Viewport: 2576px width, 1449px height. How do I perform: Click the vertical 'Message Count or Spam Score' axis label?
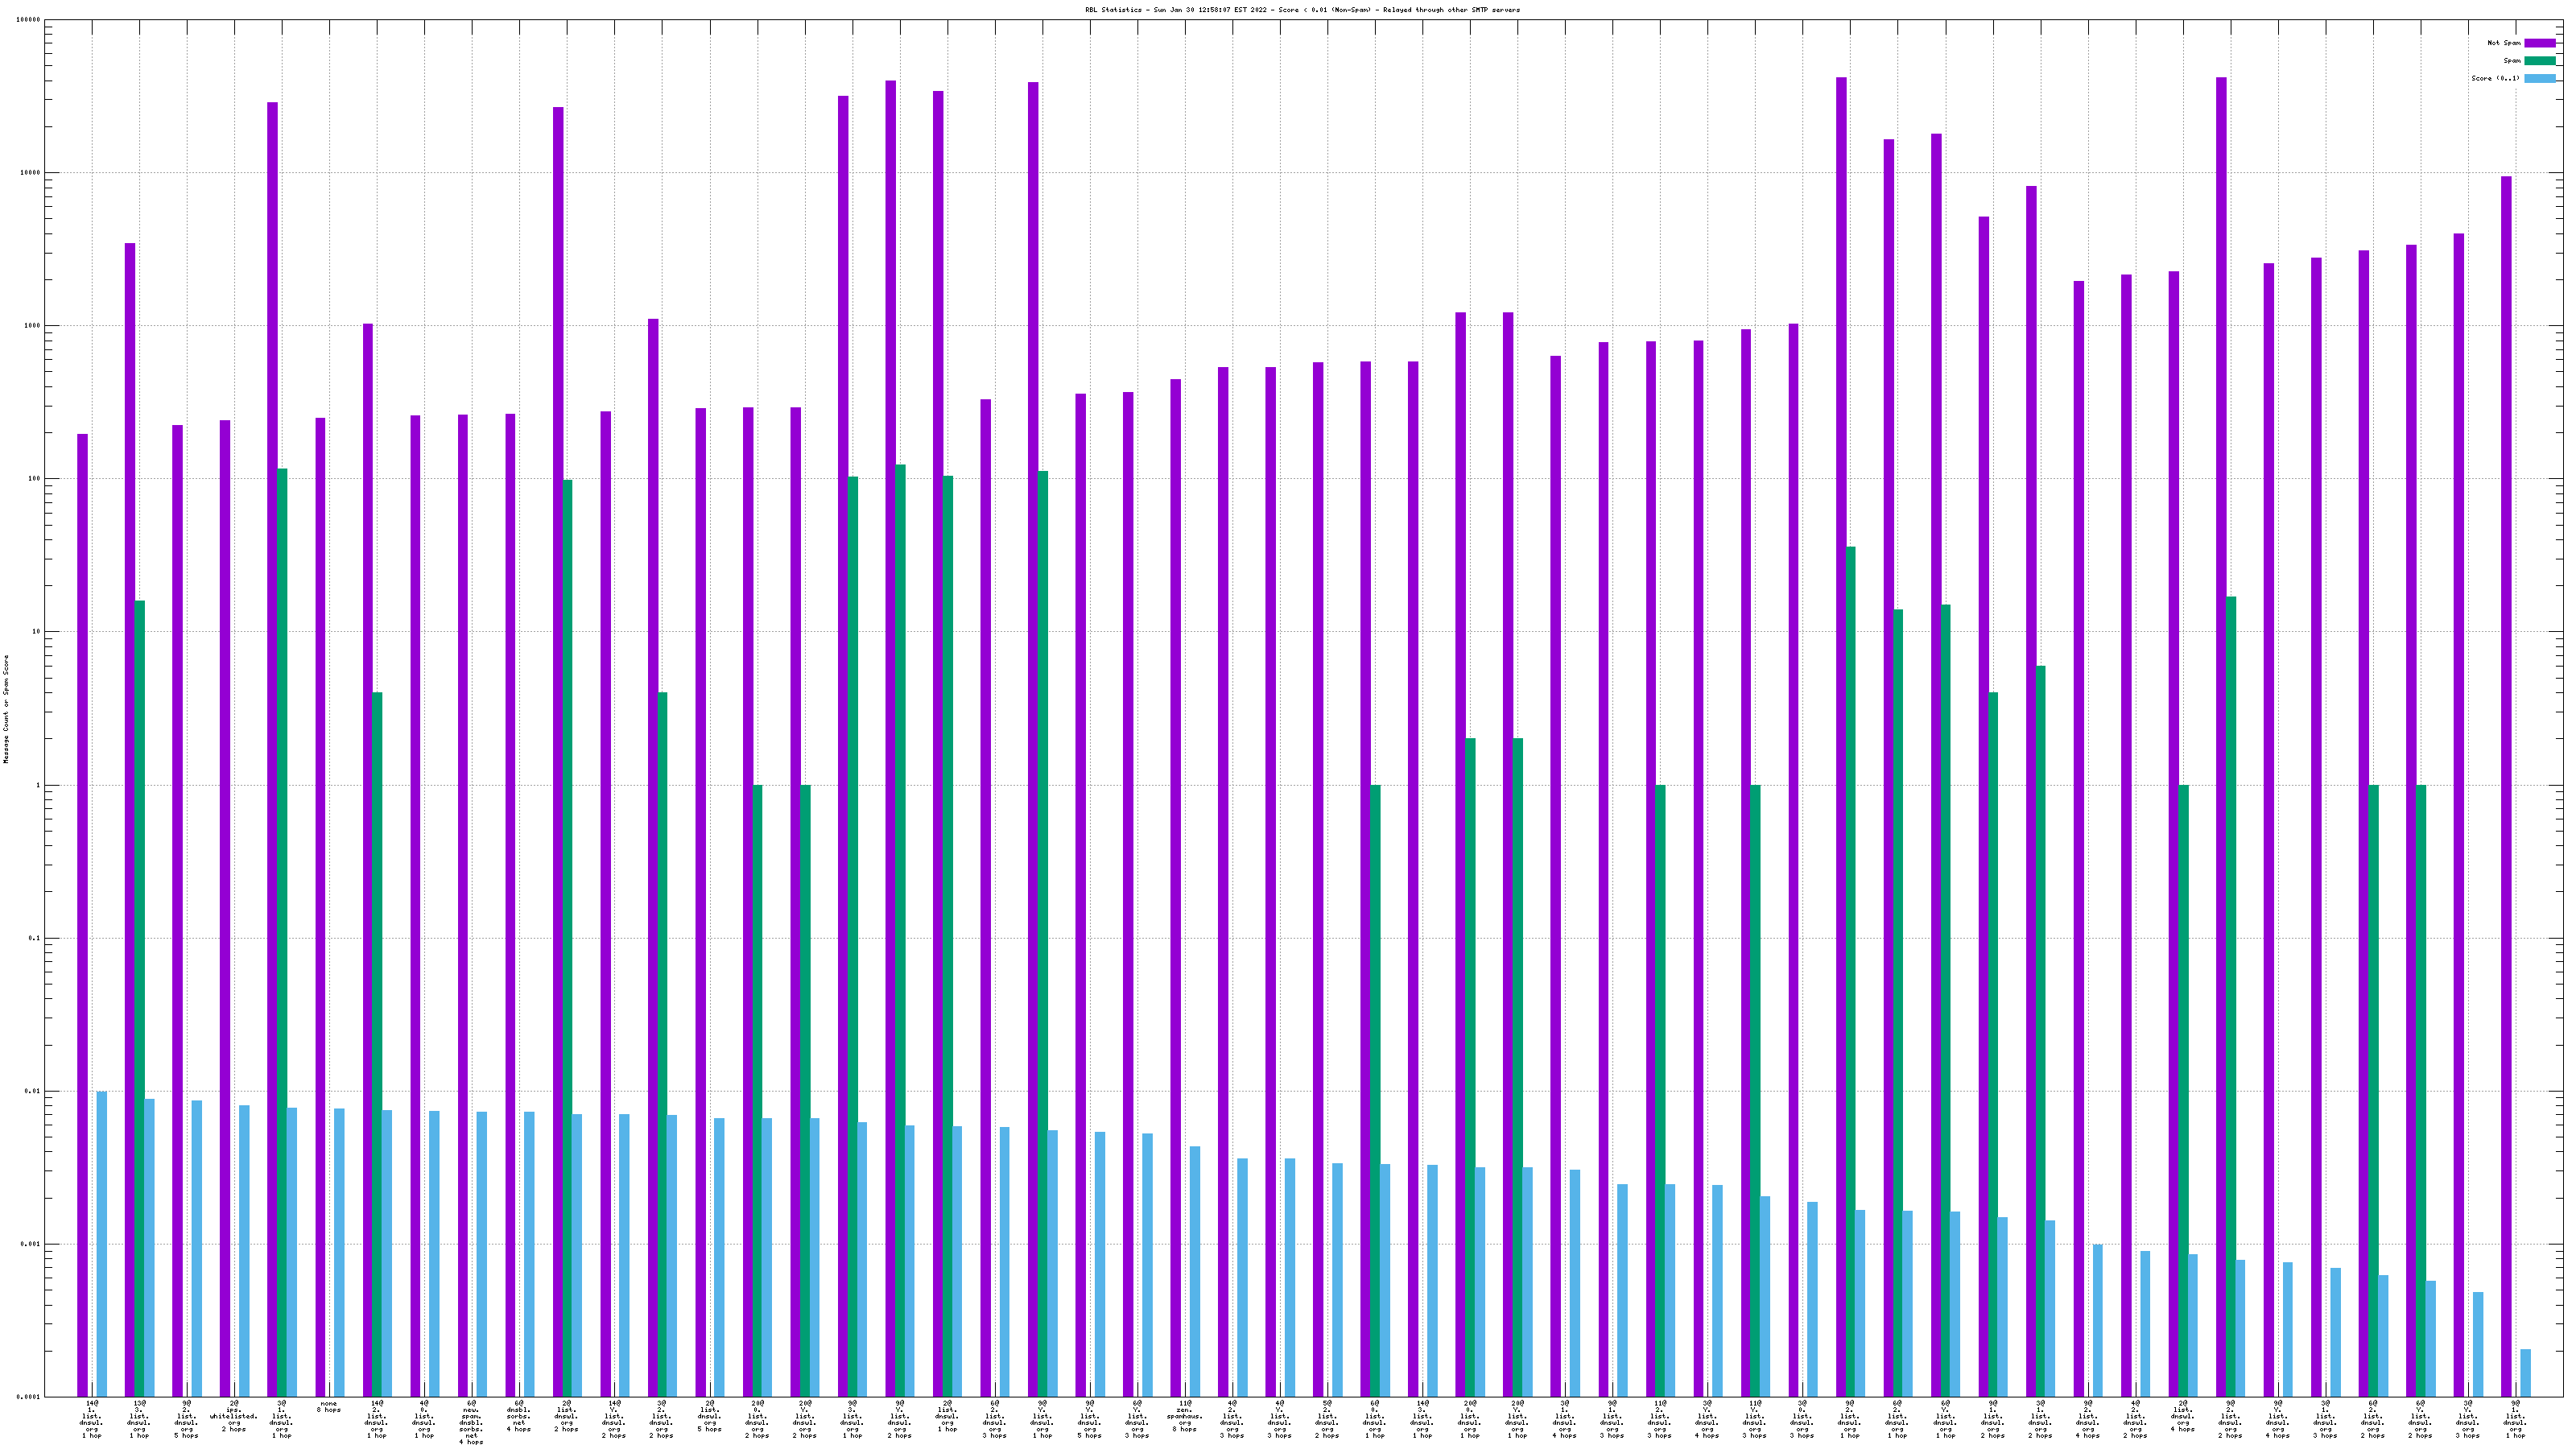pyautogui.click(x=6, y=709)
